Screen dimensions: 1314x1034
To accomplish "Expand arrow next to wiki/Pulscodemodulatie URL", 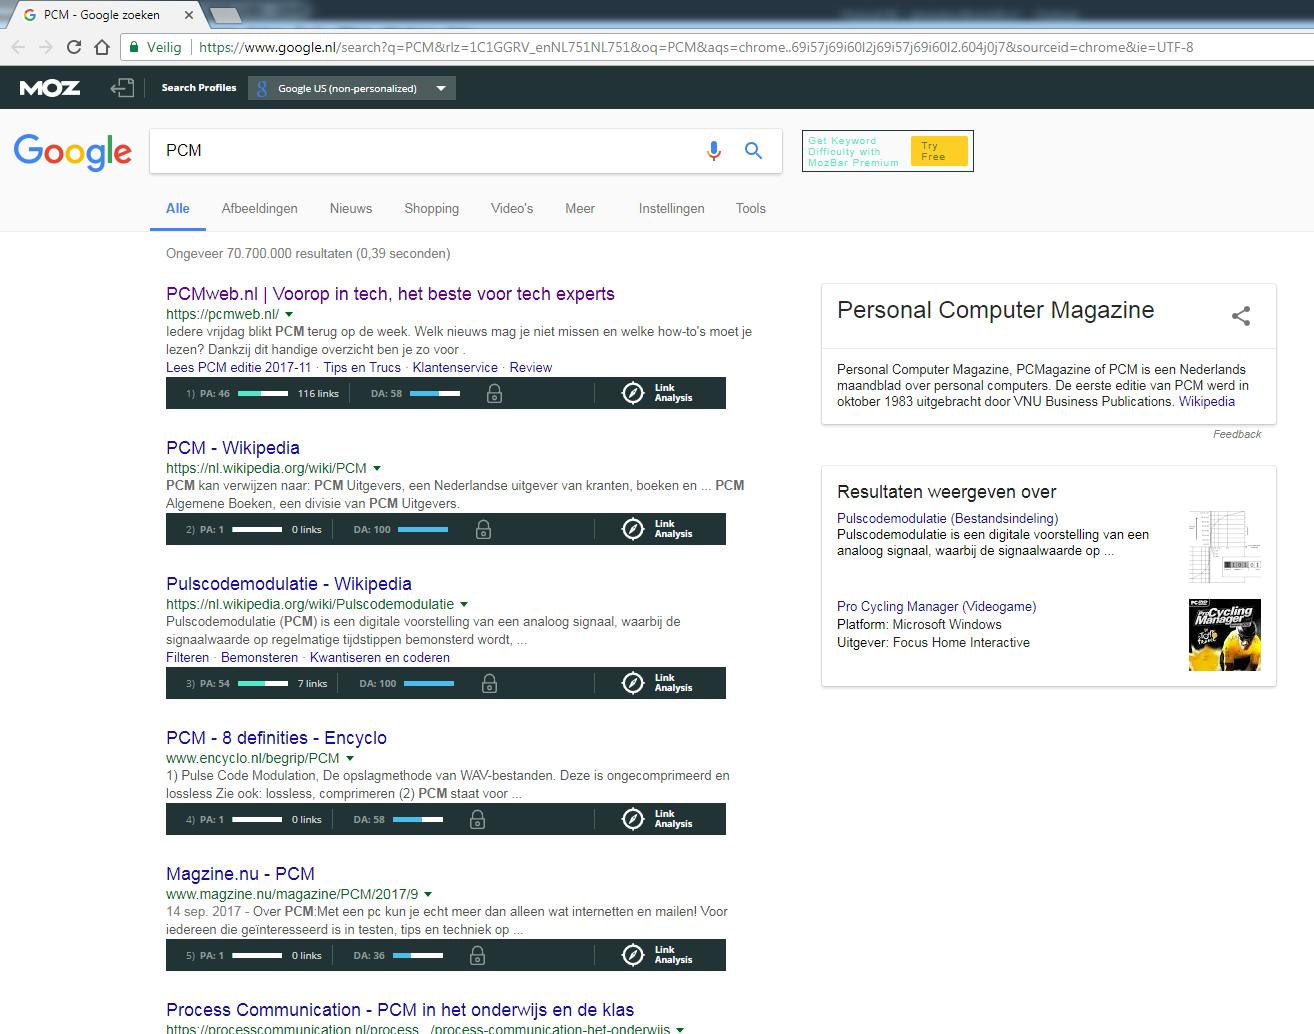I will pos(464,605).
